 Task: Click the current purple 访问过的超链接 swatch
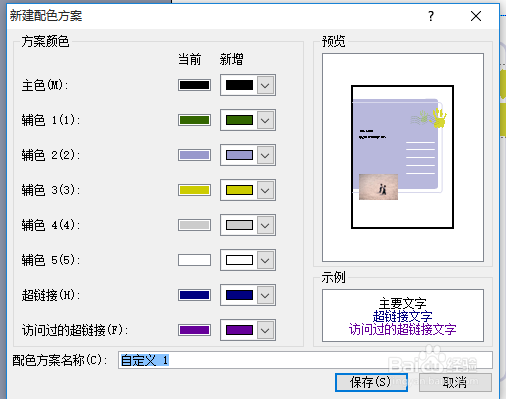(194, 330)
